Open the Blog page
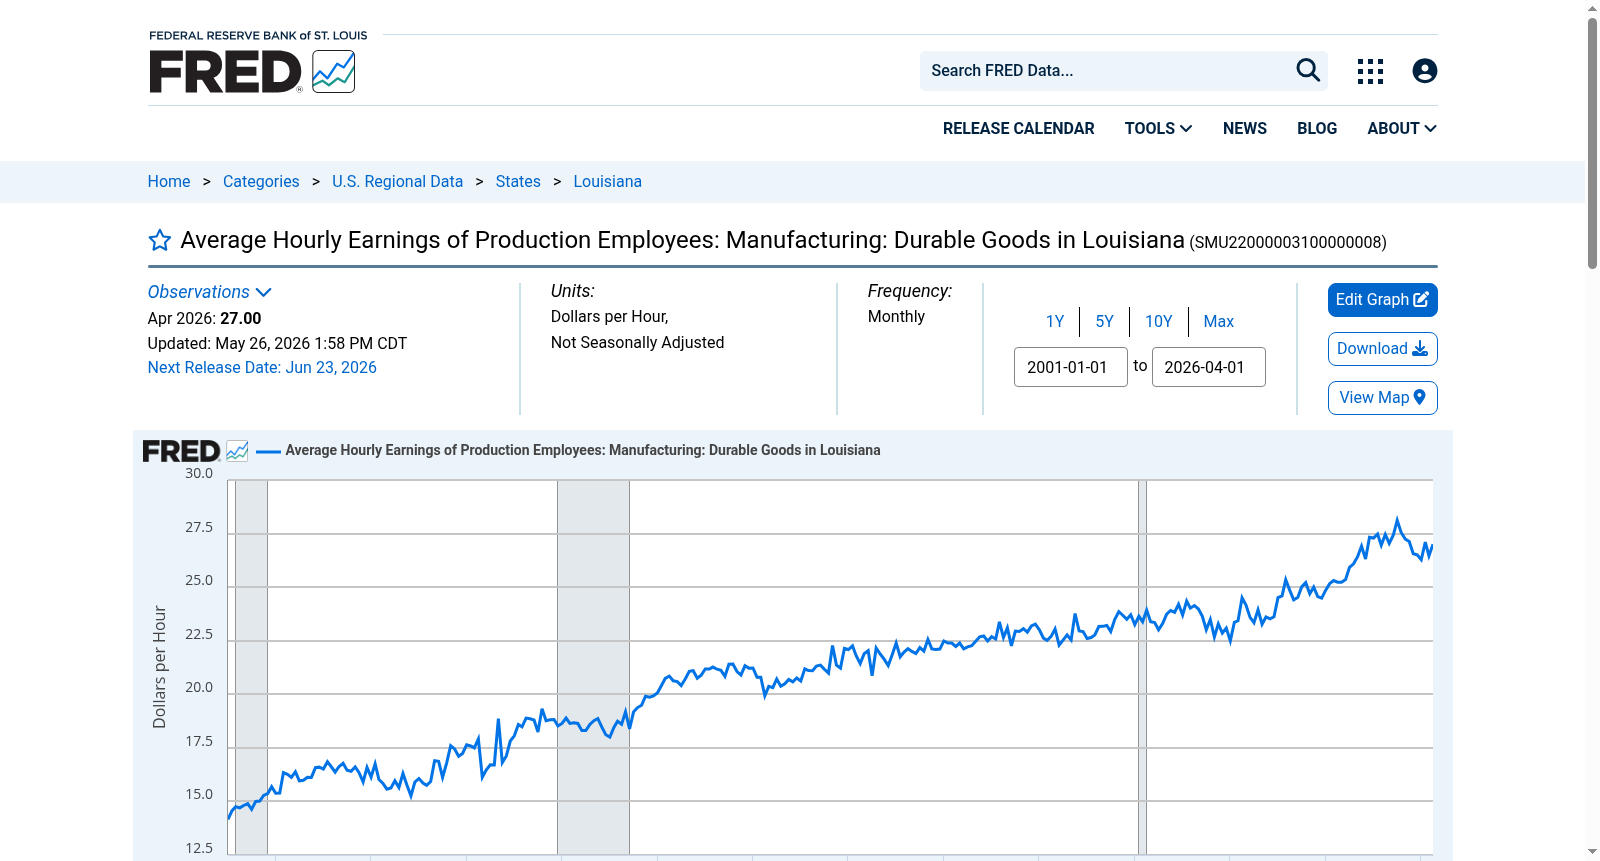The width and height of the screenshot is (1600, 861). pos(1317,128)
